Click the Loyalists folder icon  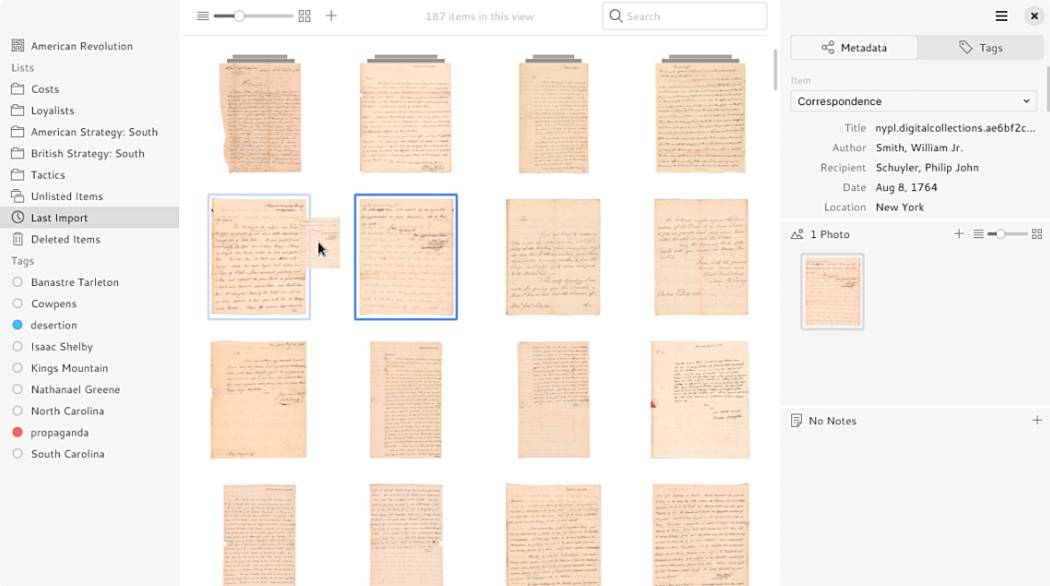17,110
